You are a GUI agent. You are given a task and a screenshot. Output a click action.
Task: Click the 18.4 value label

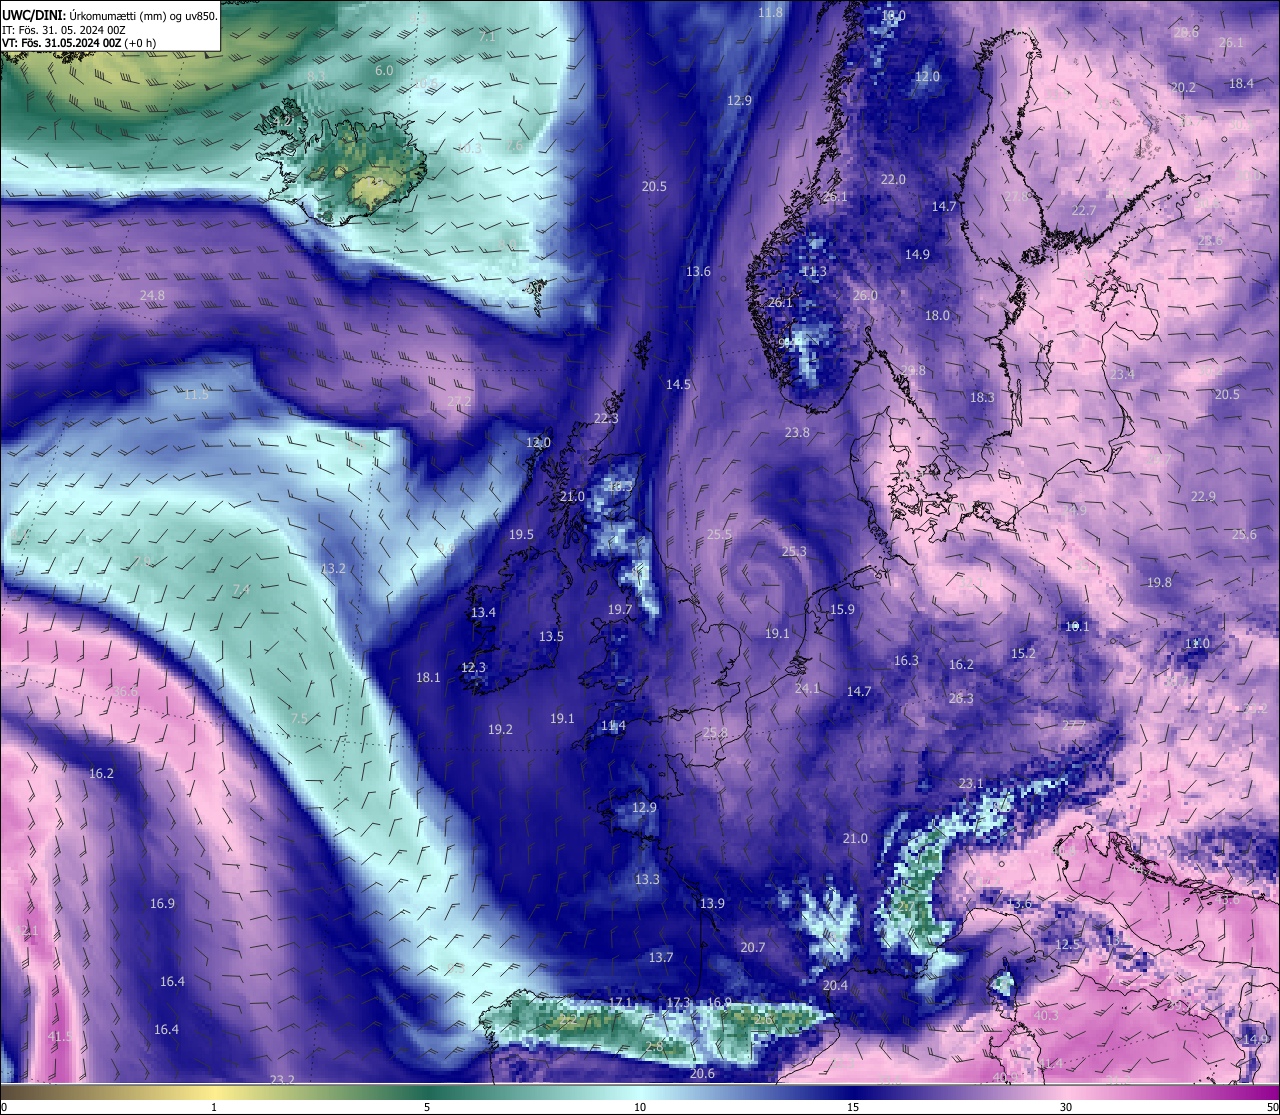tap(1241, 83)
